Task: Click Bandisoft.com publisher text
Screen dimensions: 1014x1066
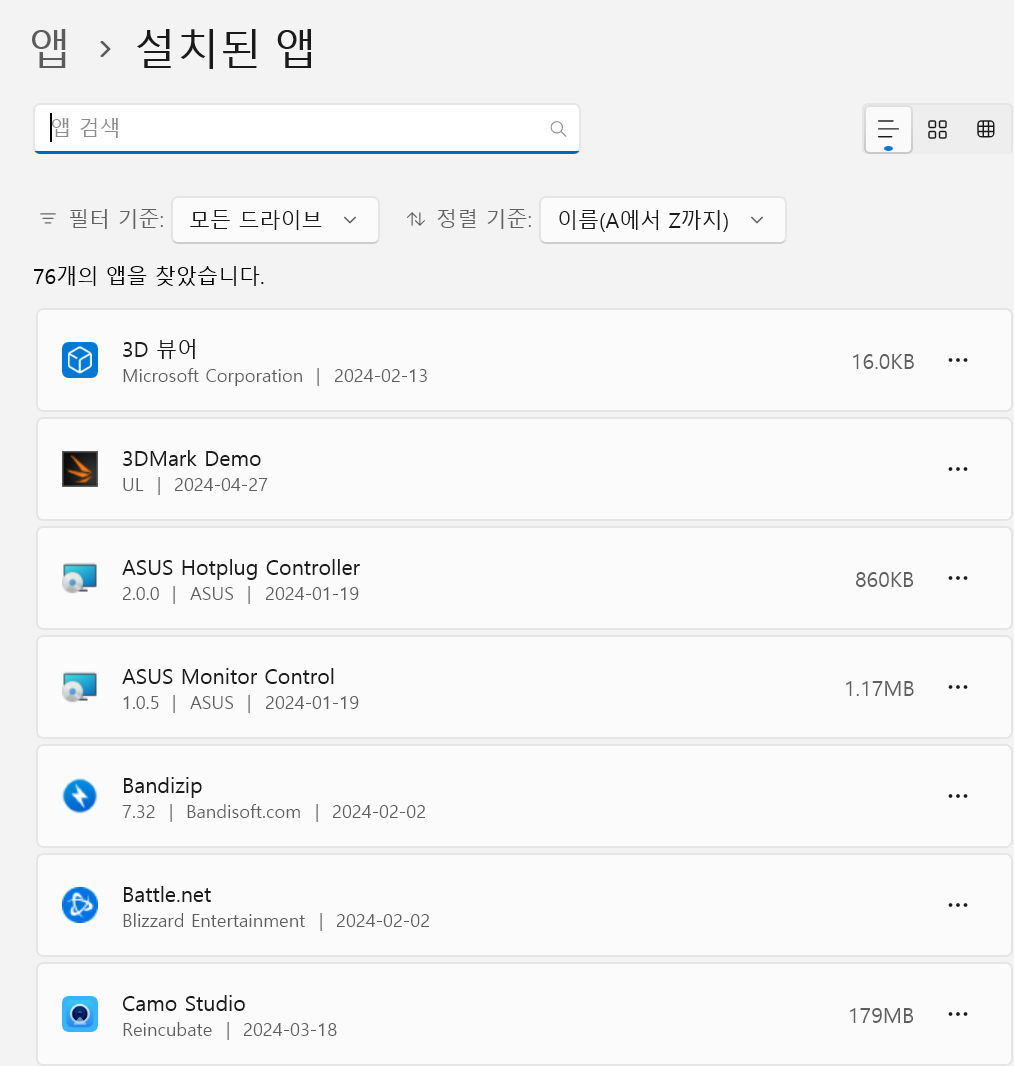Action: 243,812
